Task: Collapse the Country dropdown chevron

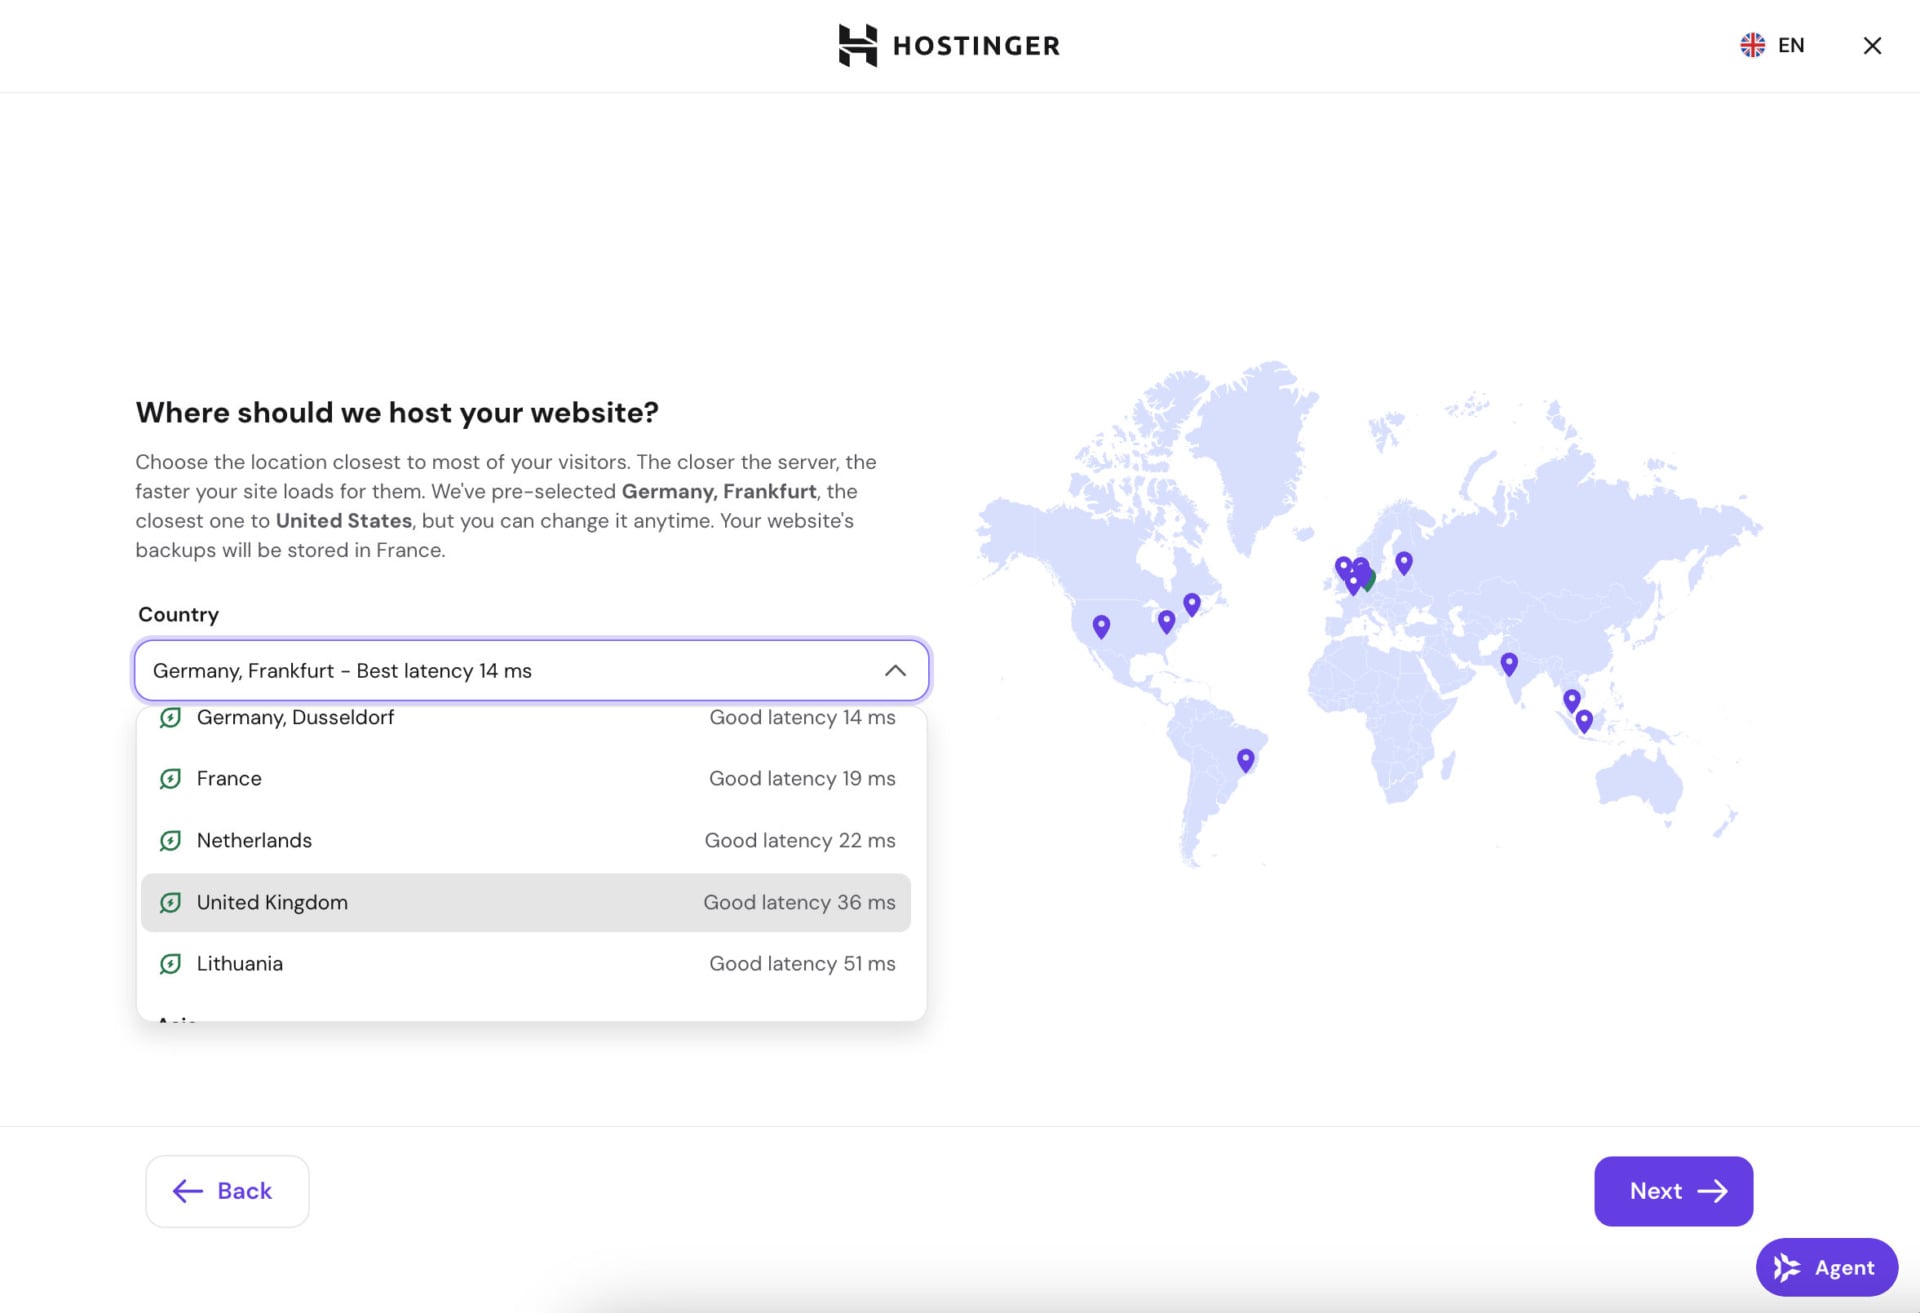Action: tap(895, 670)
